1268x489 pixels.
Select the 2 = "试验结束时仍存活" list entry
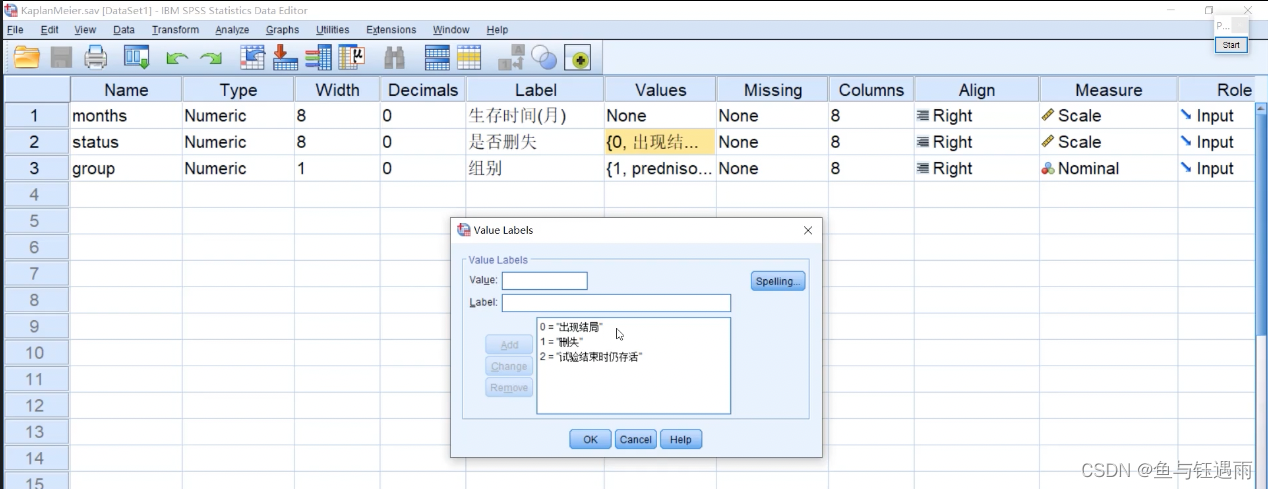(x=590, y=357)
